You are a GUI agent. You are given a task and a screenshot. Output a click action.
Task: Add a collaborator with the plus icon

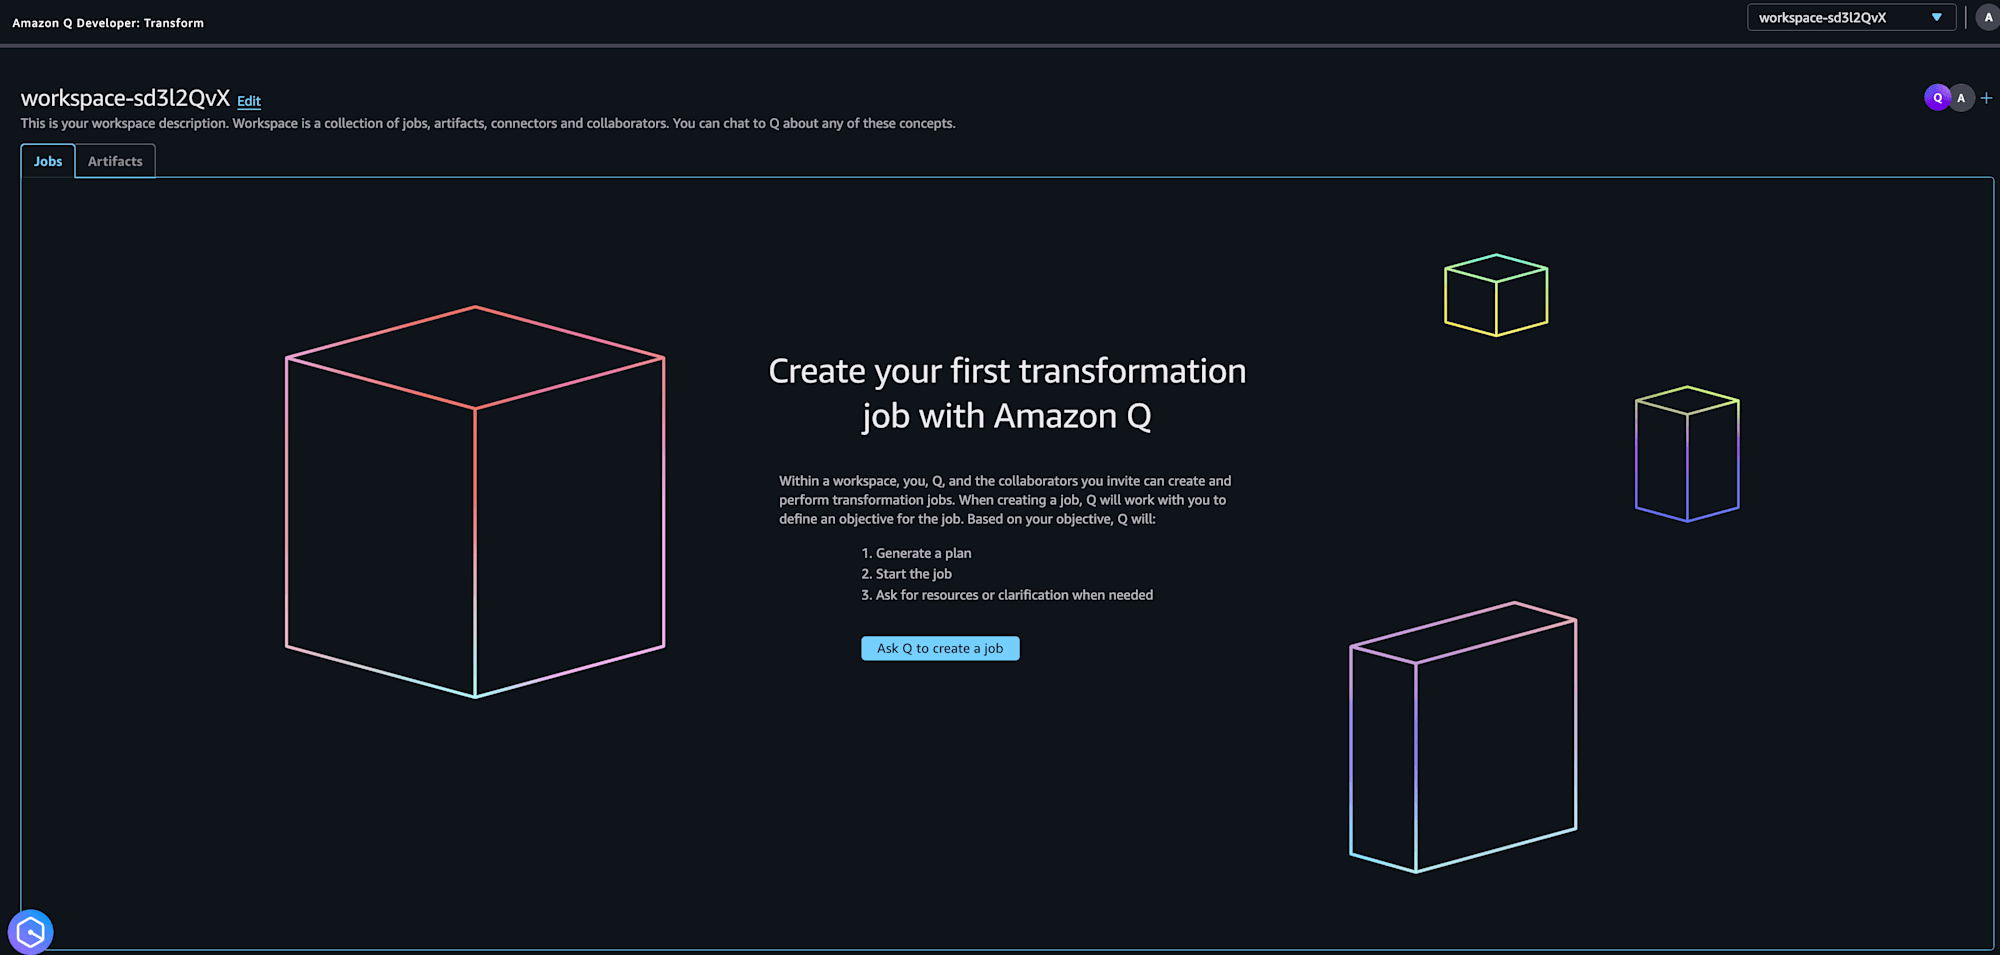coord(1987,98)
